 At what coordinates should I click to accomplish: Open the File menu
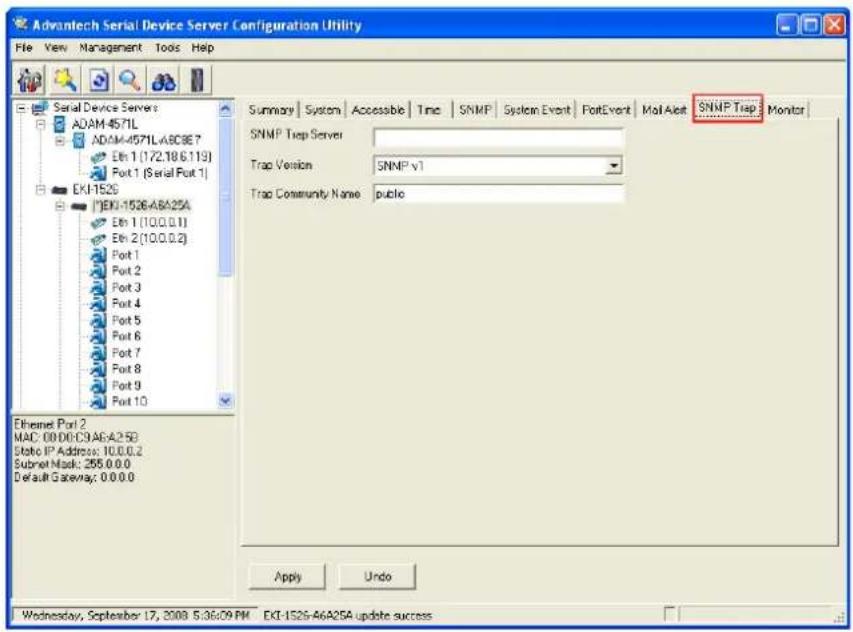23,48
